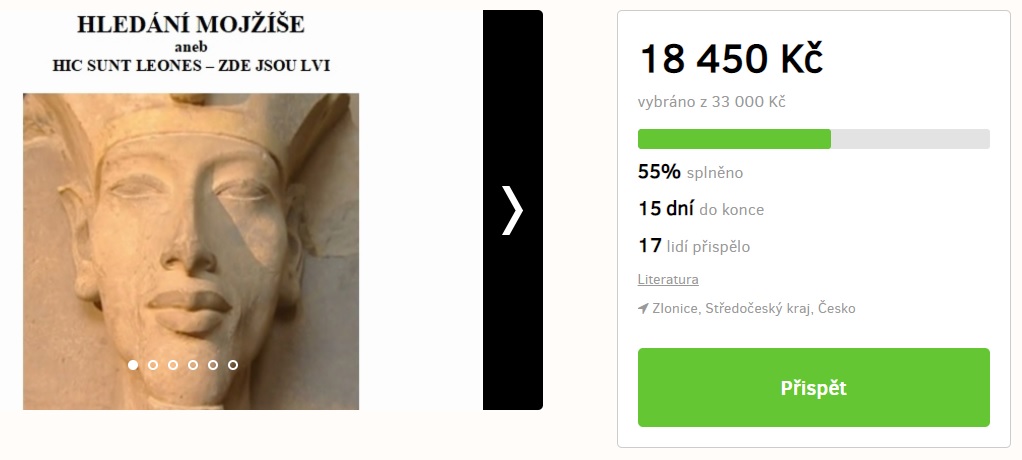Advance carousel with the right chevron arrow

(x=512, y=210)
